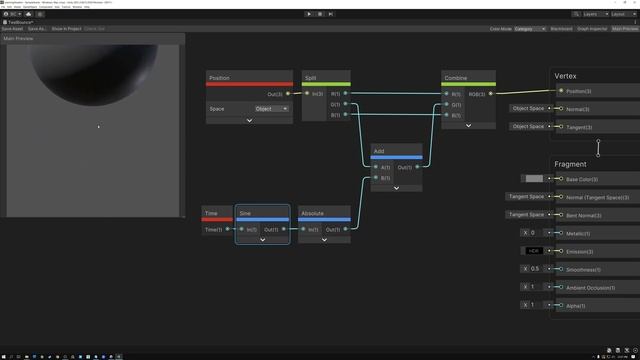
Task: Click the Split node R(1) output port
Action: tap(345, 93)
